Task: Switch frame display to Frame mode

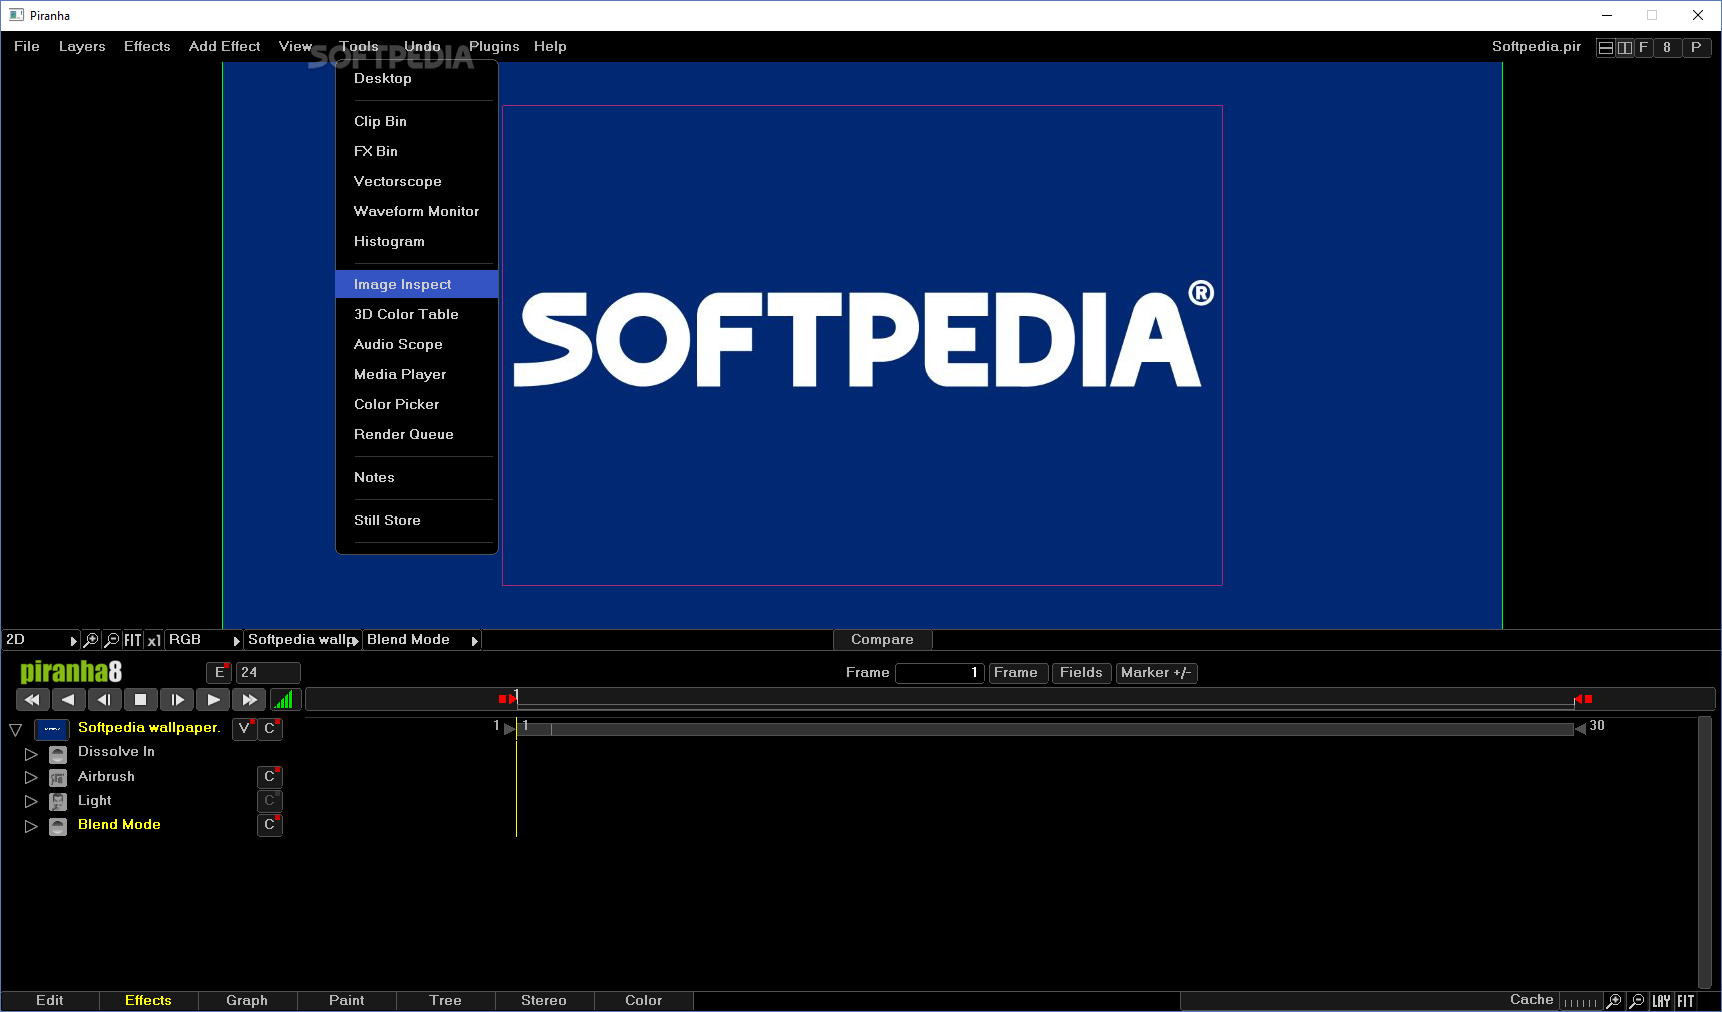Action: tap(1016, 673)
